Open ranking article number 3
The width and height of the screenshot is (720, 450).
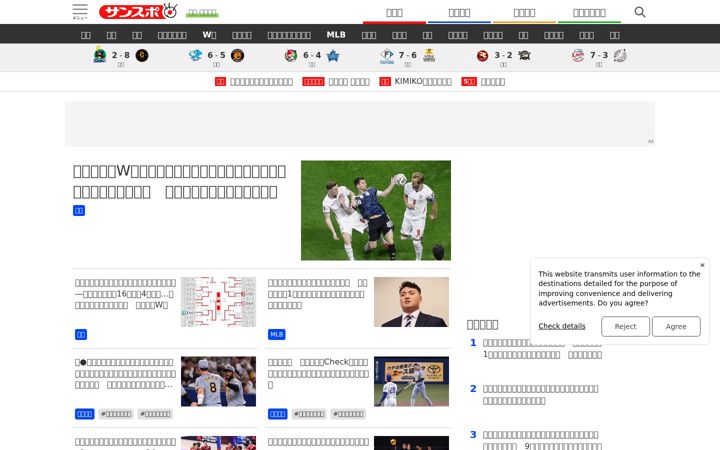point(542,440)
